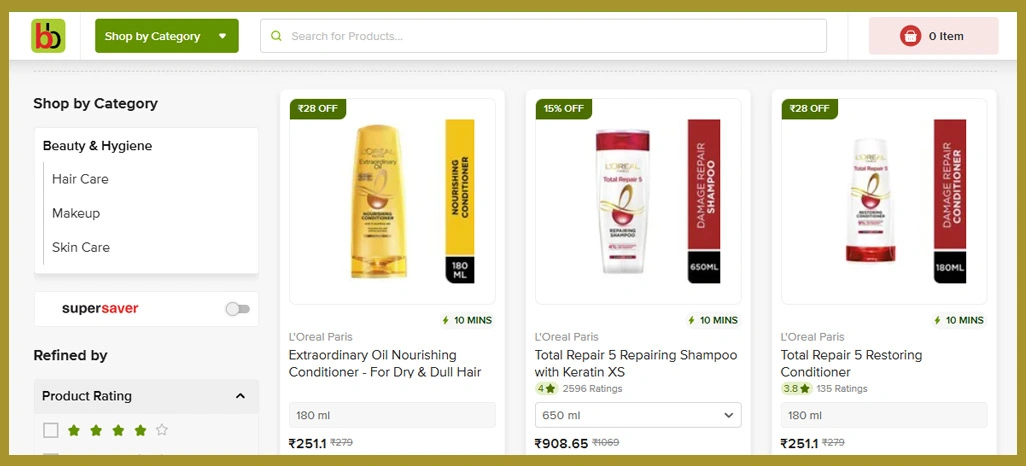Screen dimensions: 1026x466
Task: Check the four-star product rating checkbox
Action: click(51, 430)
